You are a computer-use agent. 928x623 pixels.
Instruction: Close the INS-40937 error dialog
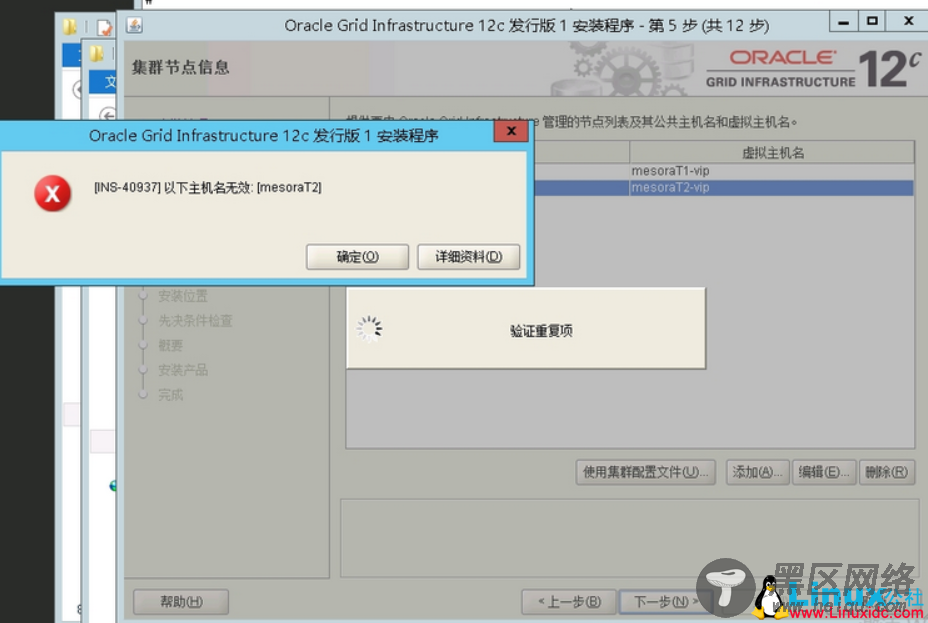pos(511,131)
